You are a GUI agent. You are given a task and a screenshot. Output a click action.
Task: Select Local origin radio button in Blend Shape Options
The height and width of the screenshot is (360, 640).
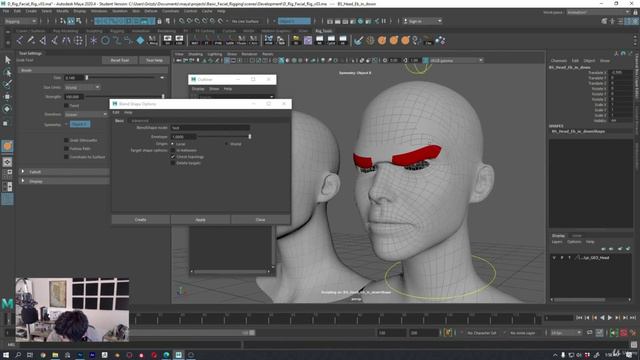[173, 144]
